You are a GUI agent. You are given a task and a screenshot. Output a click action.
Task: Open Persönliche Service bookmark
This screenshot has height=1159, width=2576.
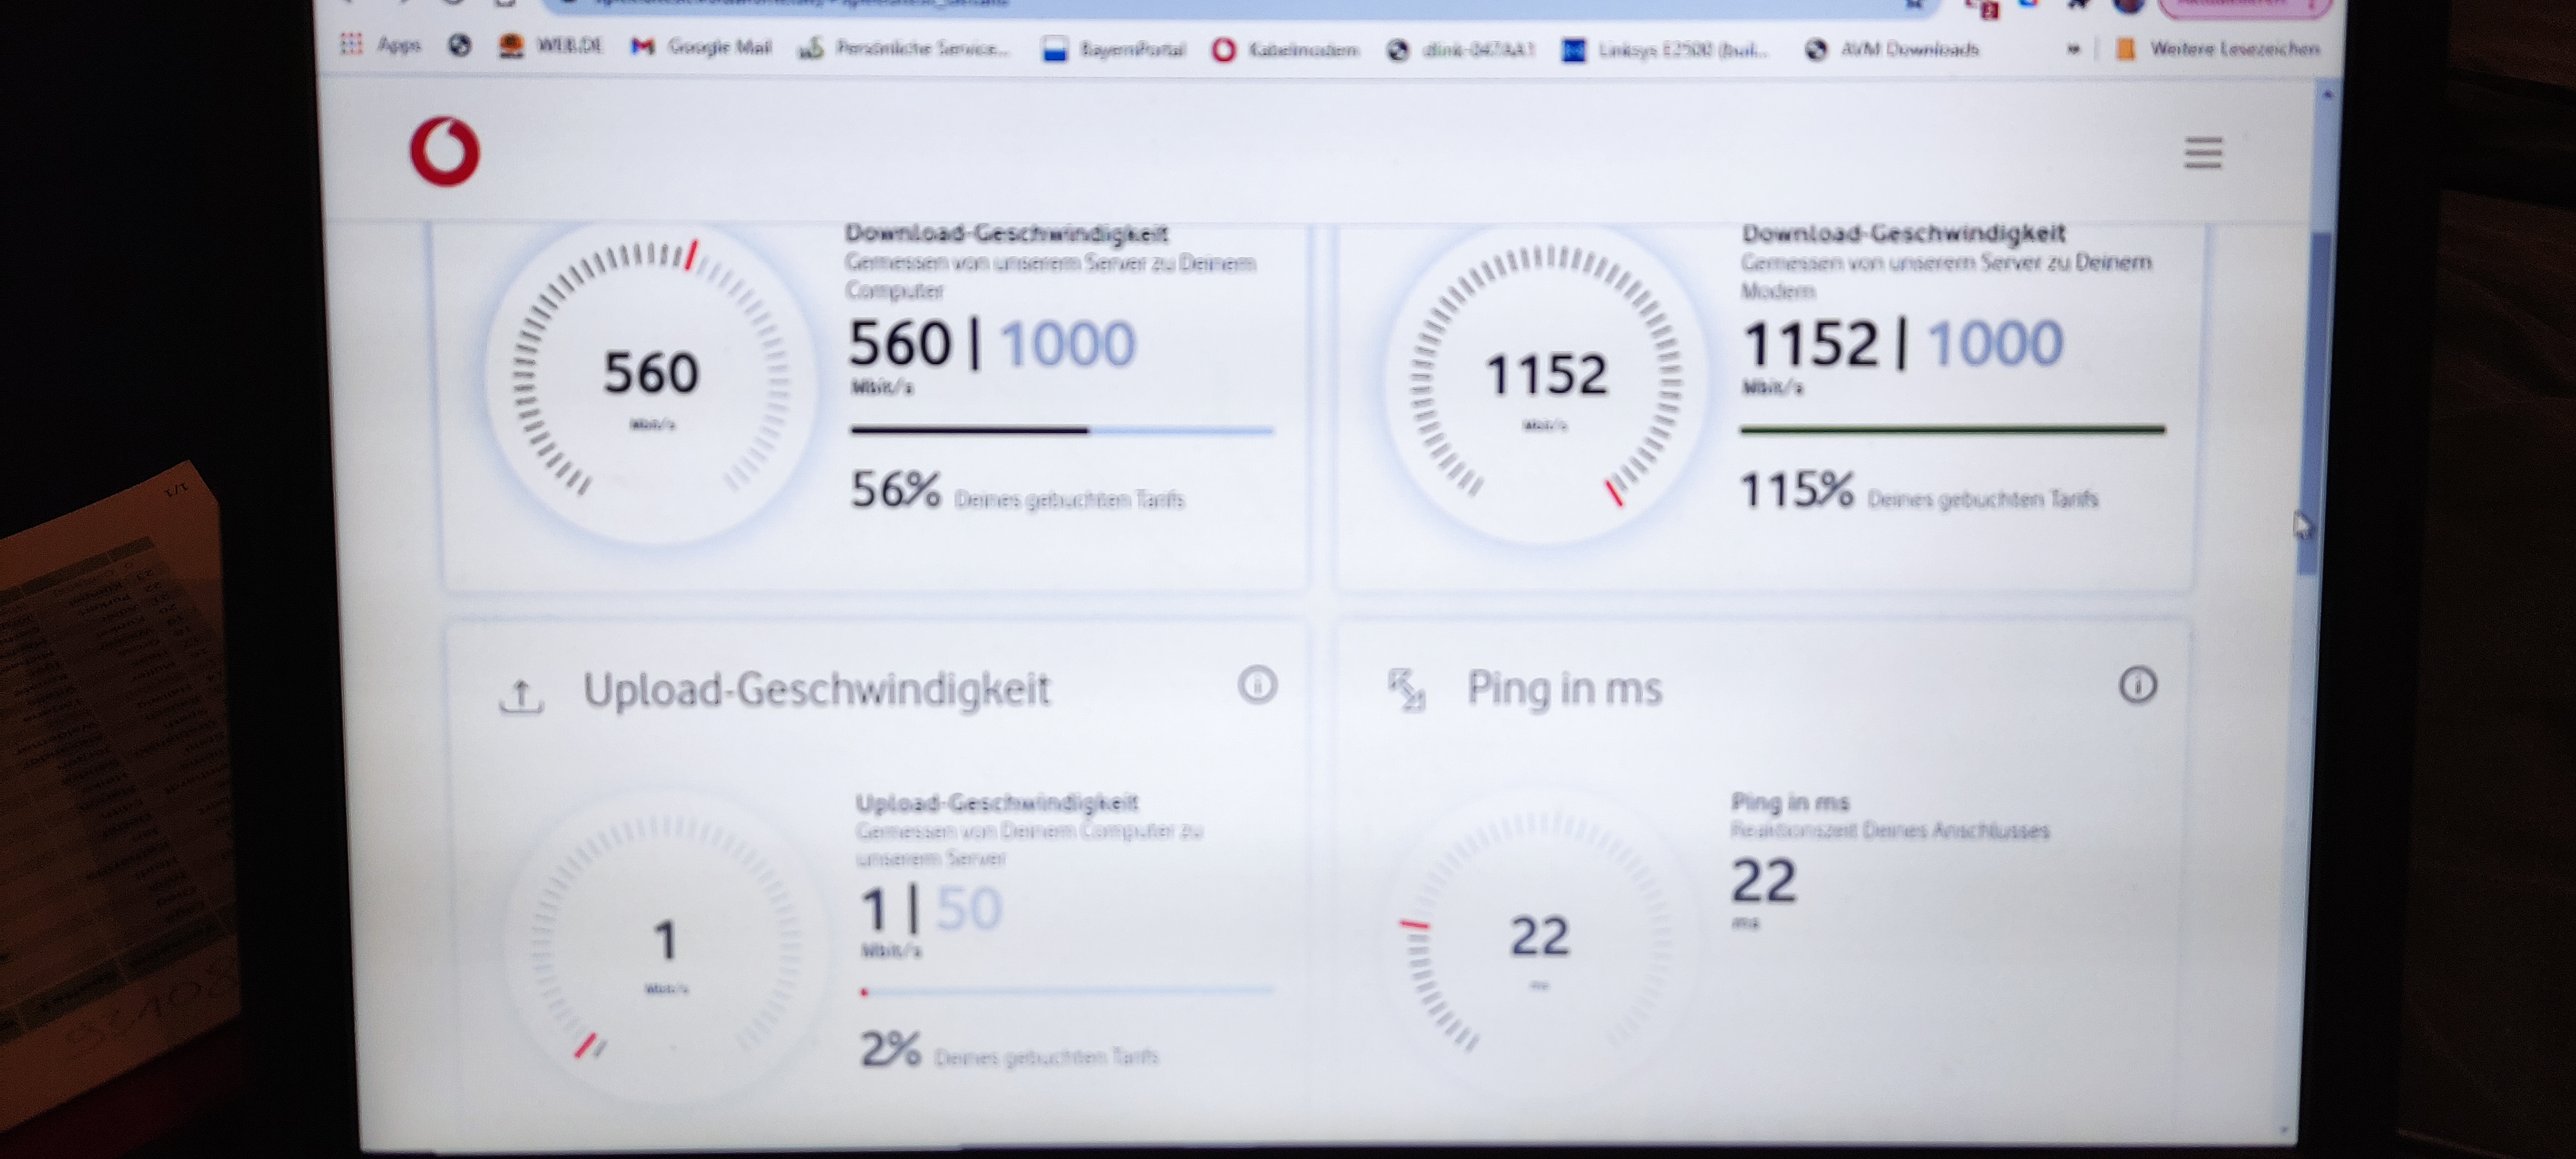pos(905,48)
